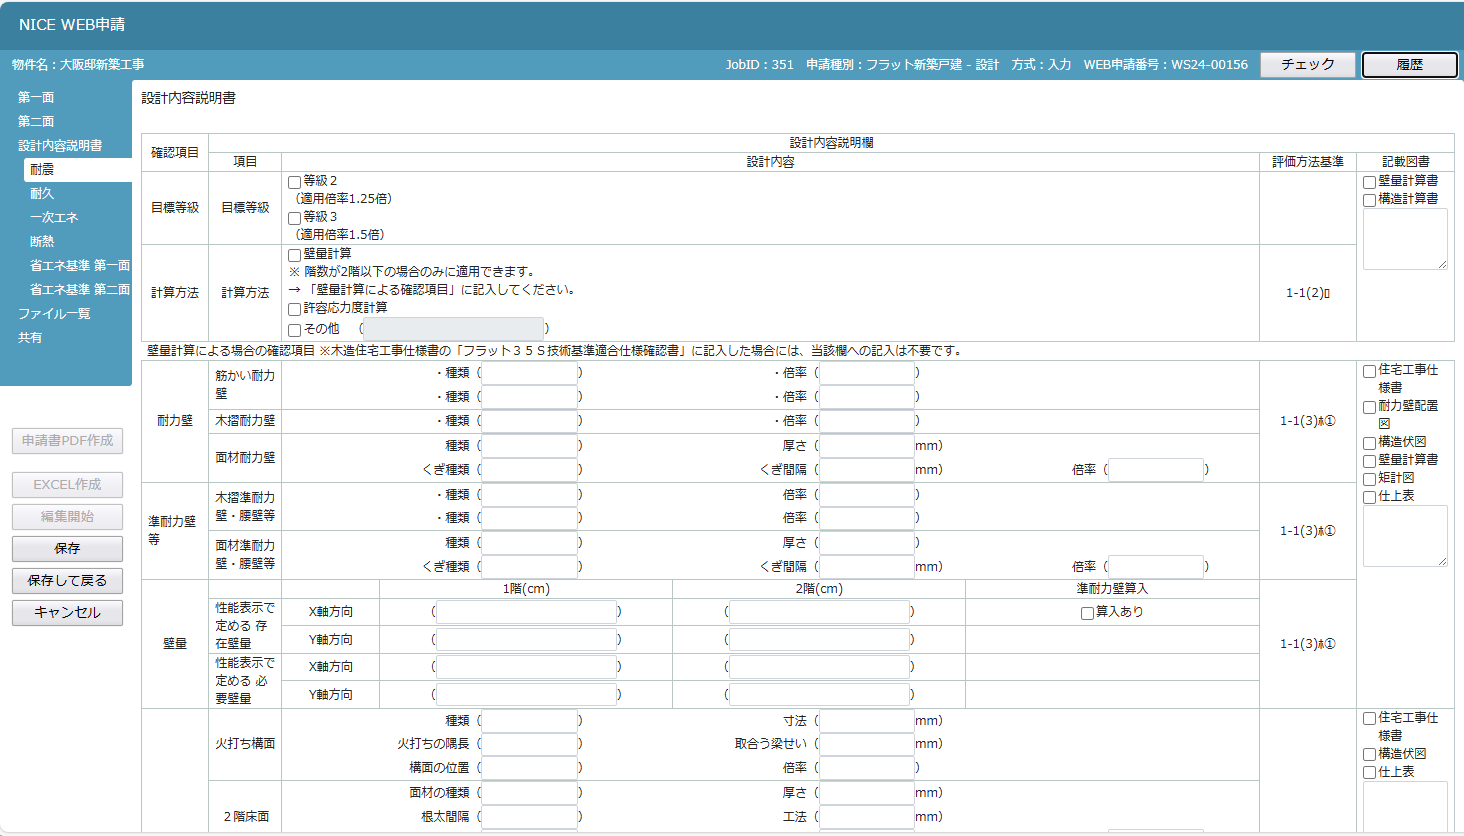Open 第二面 in the sidebar
This screenshot has height=836, width=1464.
click(36, 121)
